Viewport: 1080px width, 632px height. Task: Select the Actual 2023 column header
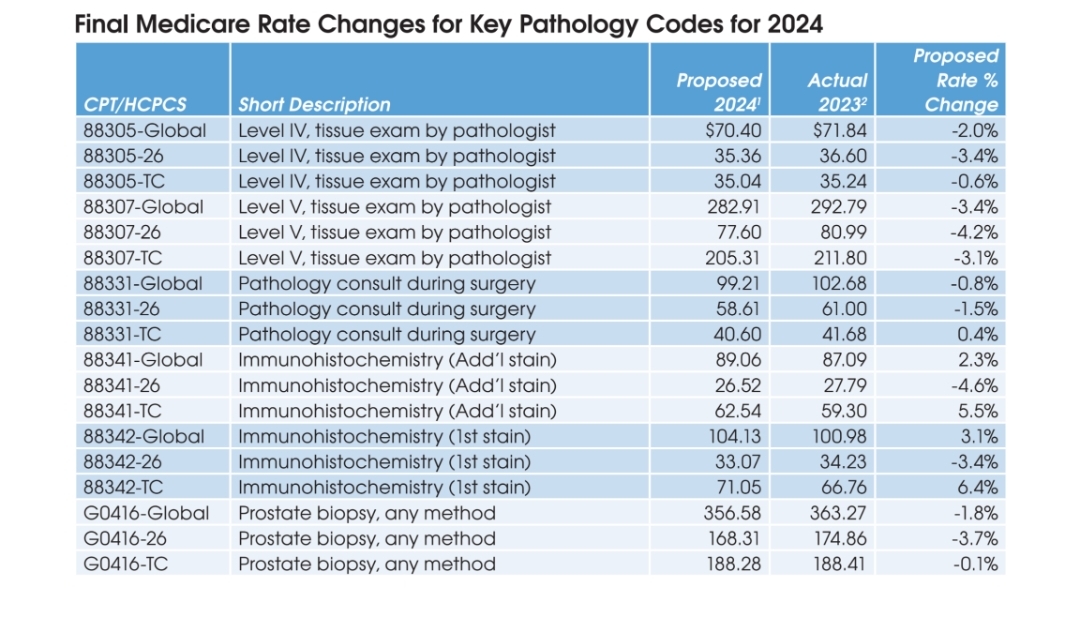837,92
